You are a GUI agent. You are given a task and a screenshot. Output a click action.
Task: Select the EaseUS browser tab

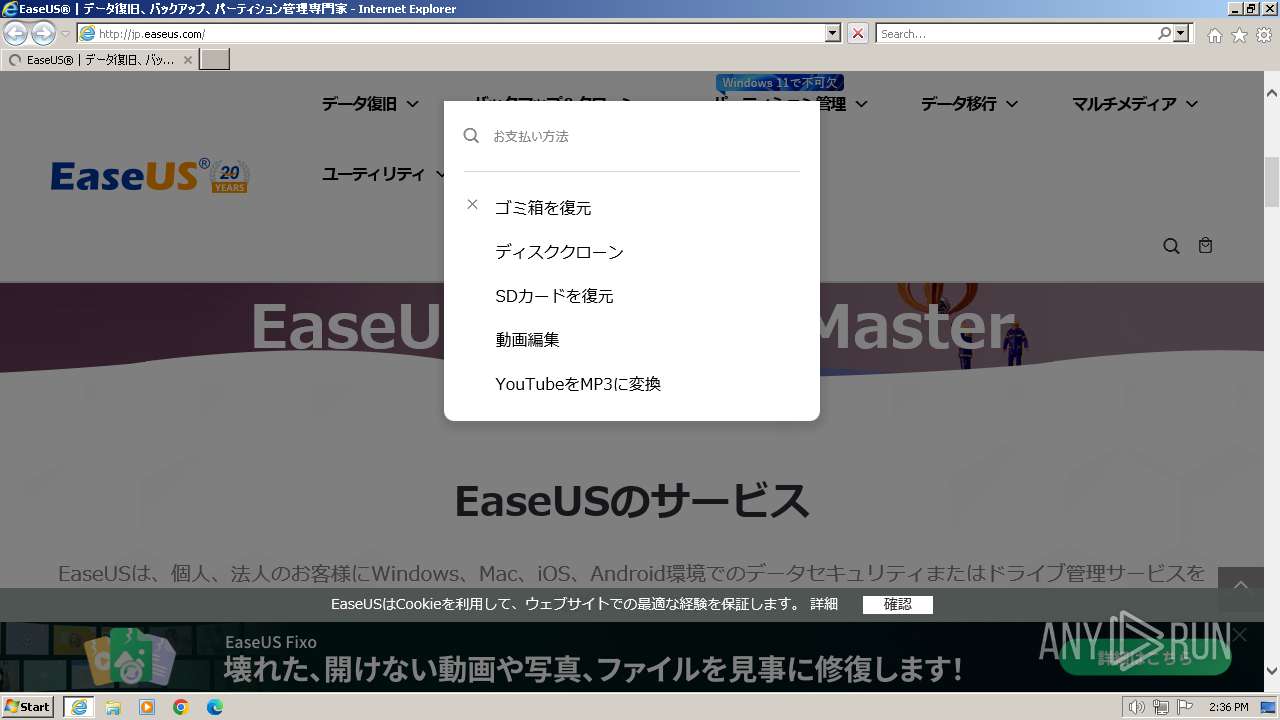(98, 60)
